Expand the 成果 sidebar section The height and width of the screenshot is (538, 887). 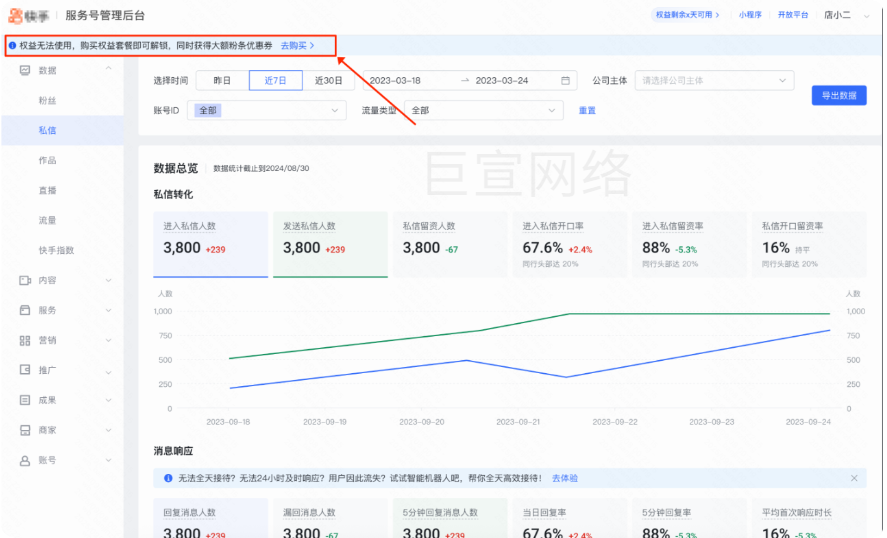[x=109, y=400]
